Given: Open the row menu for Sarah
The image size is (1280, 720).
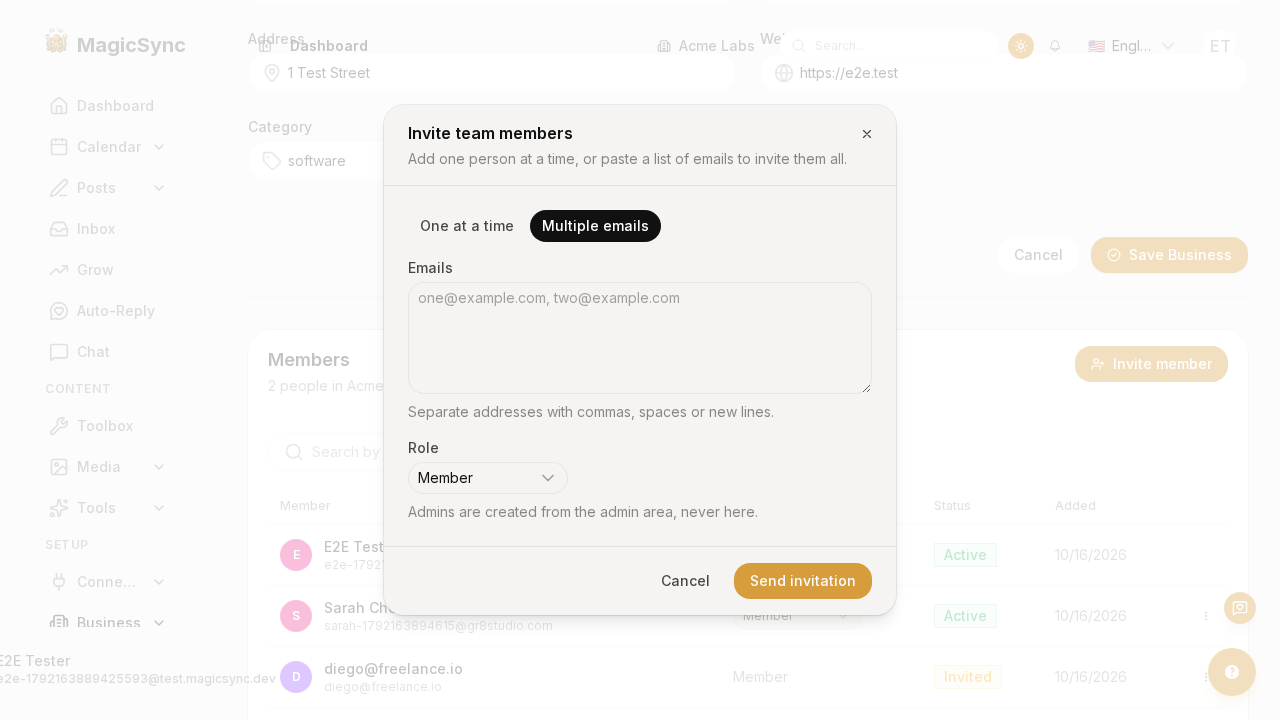Looking at the screenshot, I should point(1206,616).
